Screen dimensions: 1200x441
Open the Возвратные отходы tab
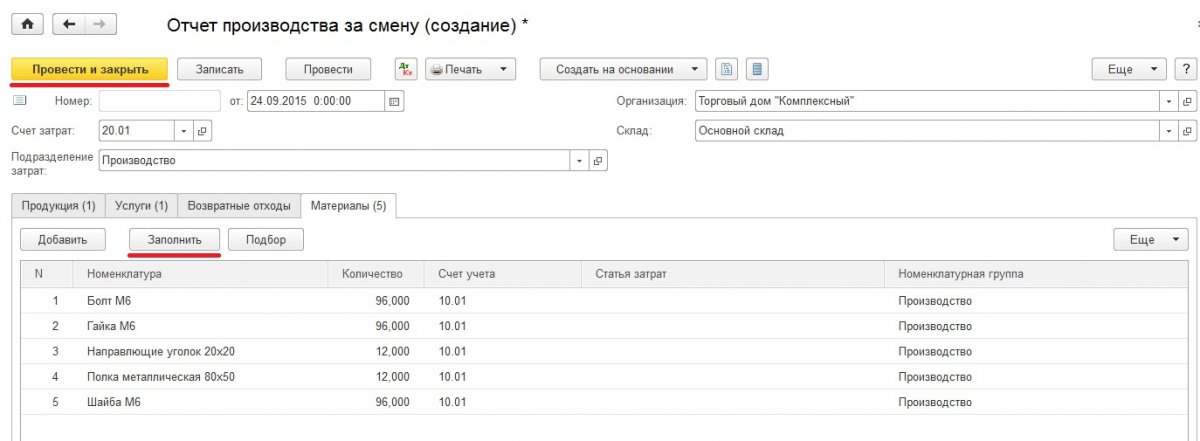tap(239, 205)
